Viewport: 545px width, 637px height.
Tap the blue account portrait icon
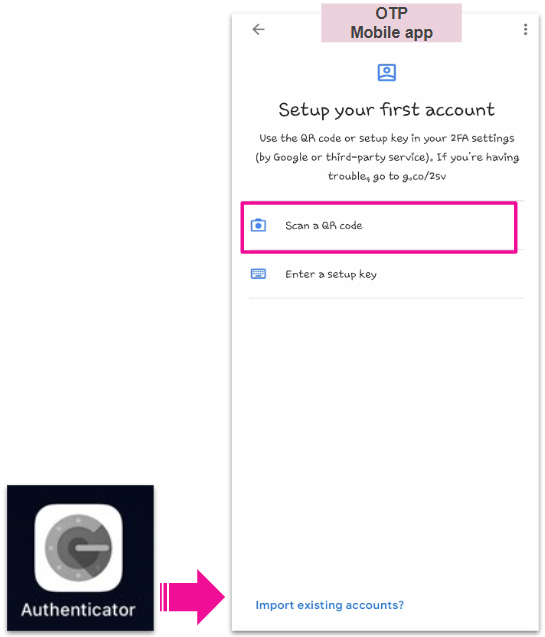click(386, 73)
